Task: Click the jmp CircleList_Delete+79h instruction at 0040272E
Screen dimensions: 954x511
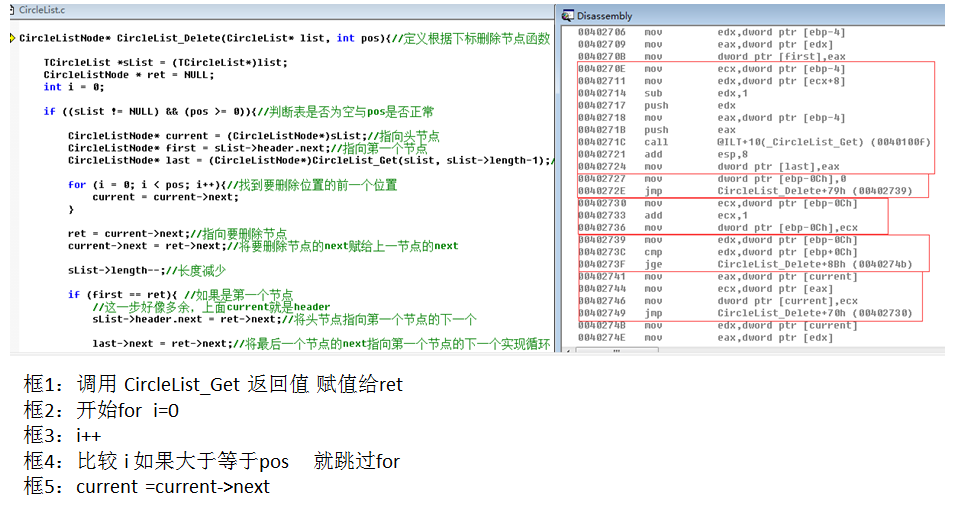Action: pos(745,191)
